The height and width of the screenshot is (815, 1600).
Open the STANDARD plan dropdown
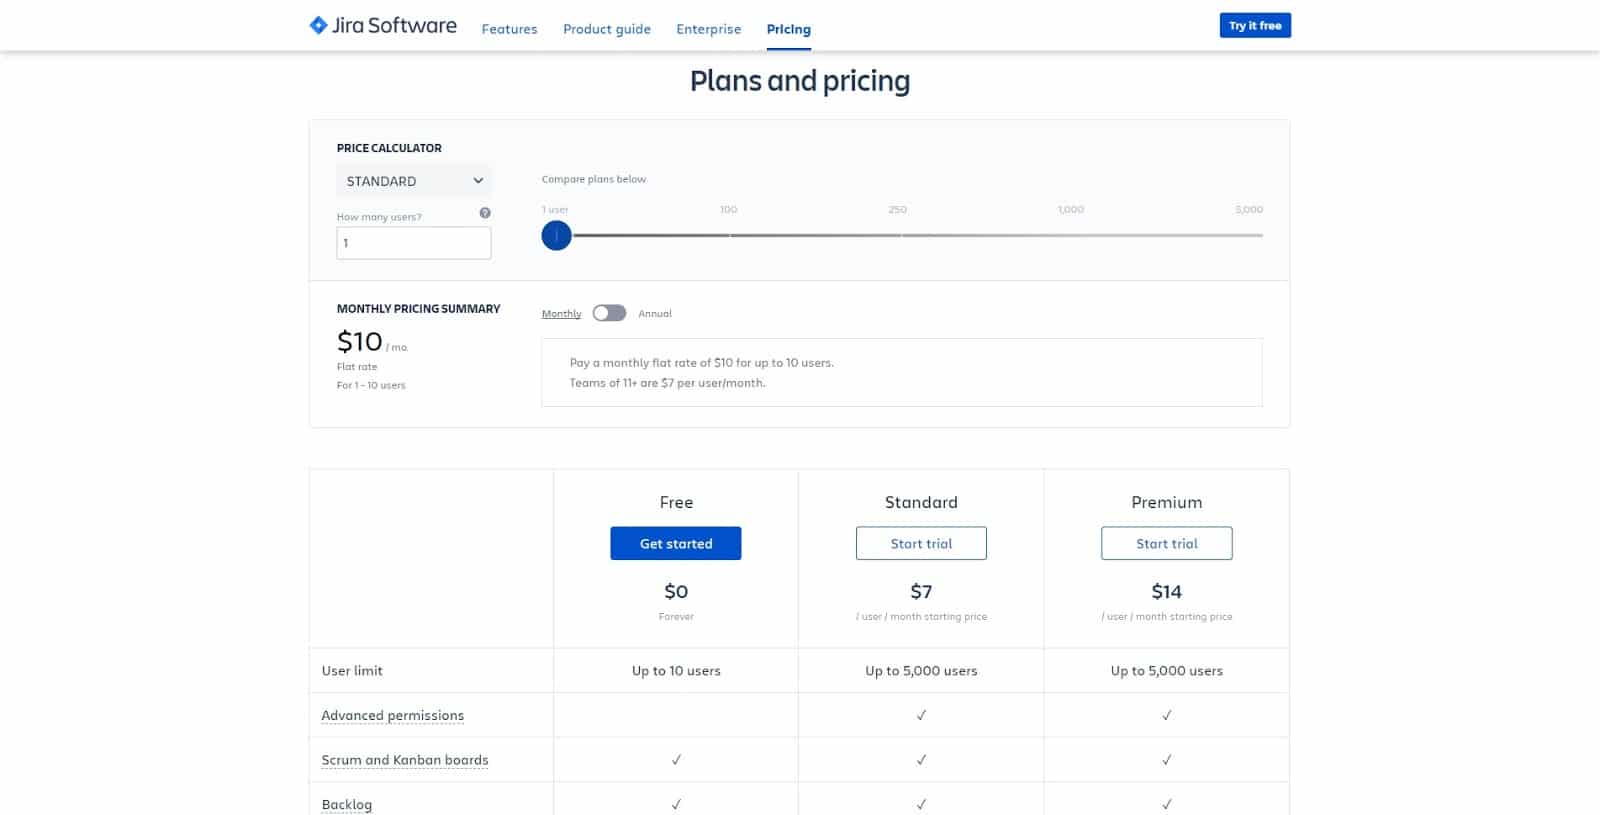tap(414, 181)
